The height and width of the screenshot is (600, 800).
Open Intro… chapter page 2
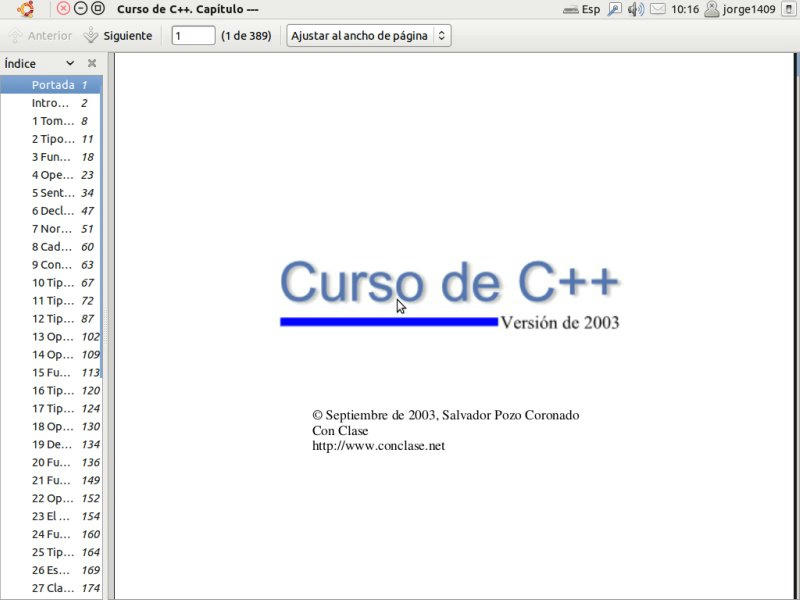(51, 103)
